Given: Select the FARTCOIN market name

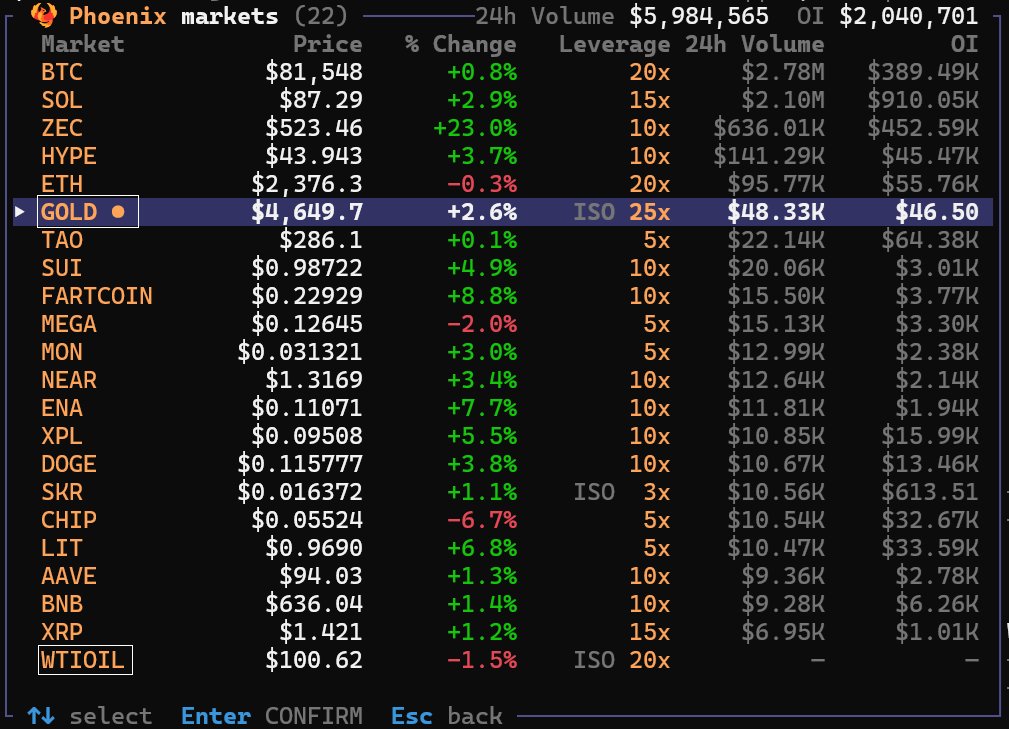Looking at the screenshot, I should point(97,296).
